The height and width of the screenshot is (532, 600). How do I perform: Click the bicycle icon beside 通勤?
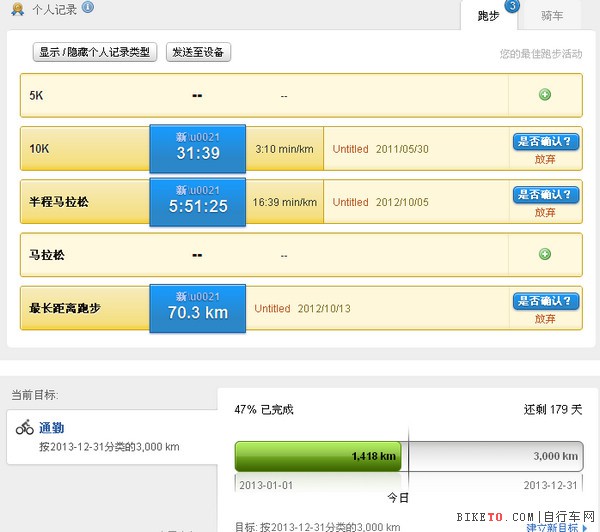point(25,427)
